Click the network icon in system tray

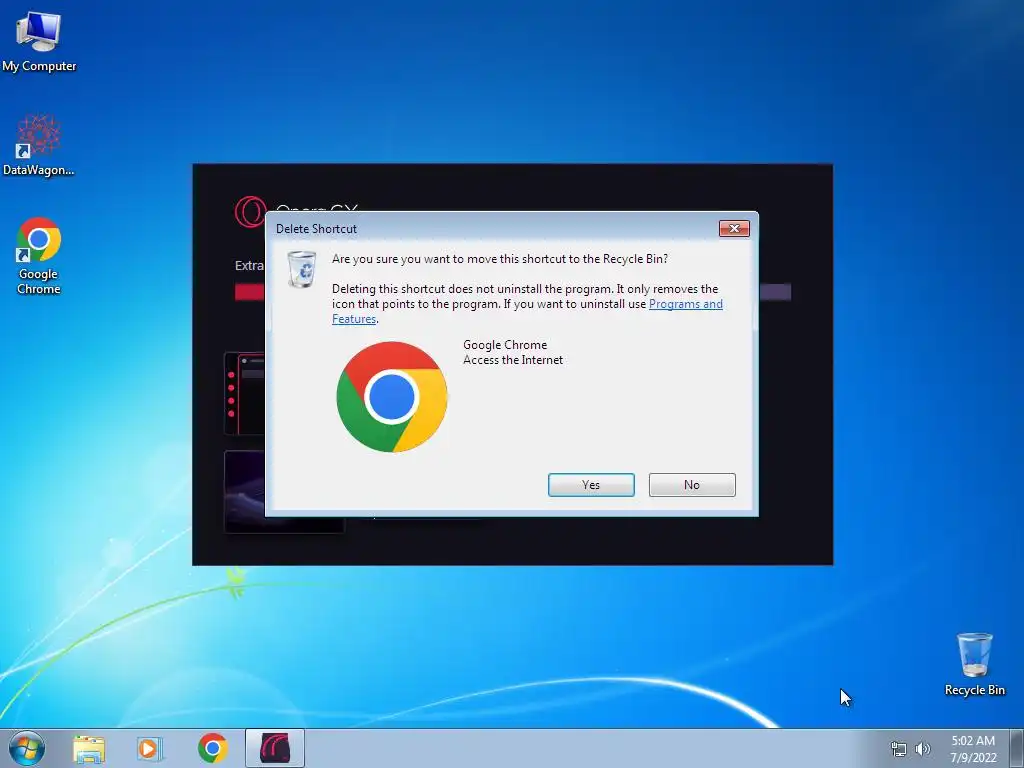click(x=899, y=749)
